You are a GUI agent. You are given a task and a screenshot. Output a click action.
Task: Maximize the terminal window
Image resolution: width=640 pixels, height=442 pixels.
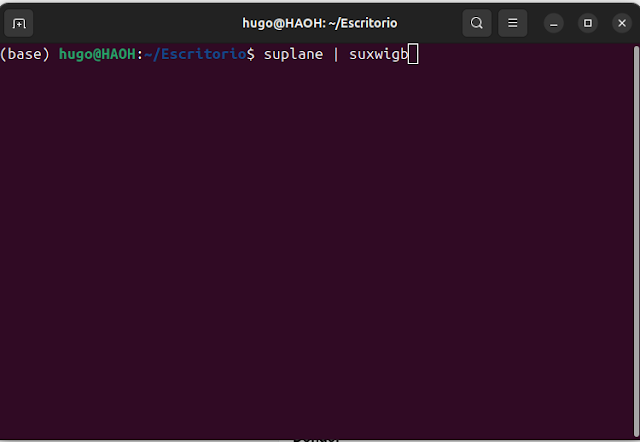(588, 23)
